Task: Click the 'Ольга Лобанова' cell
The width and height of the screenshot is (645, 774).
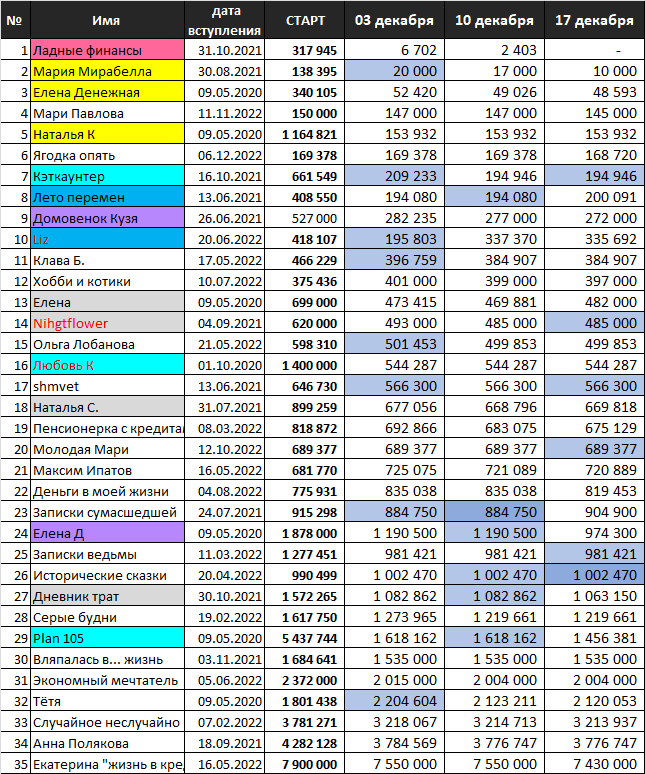Action: point(107,344)
